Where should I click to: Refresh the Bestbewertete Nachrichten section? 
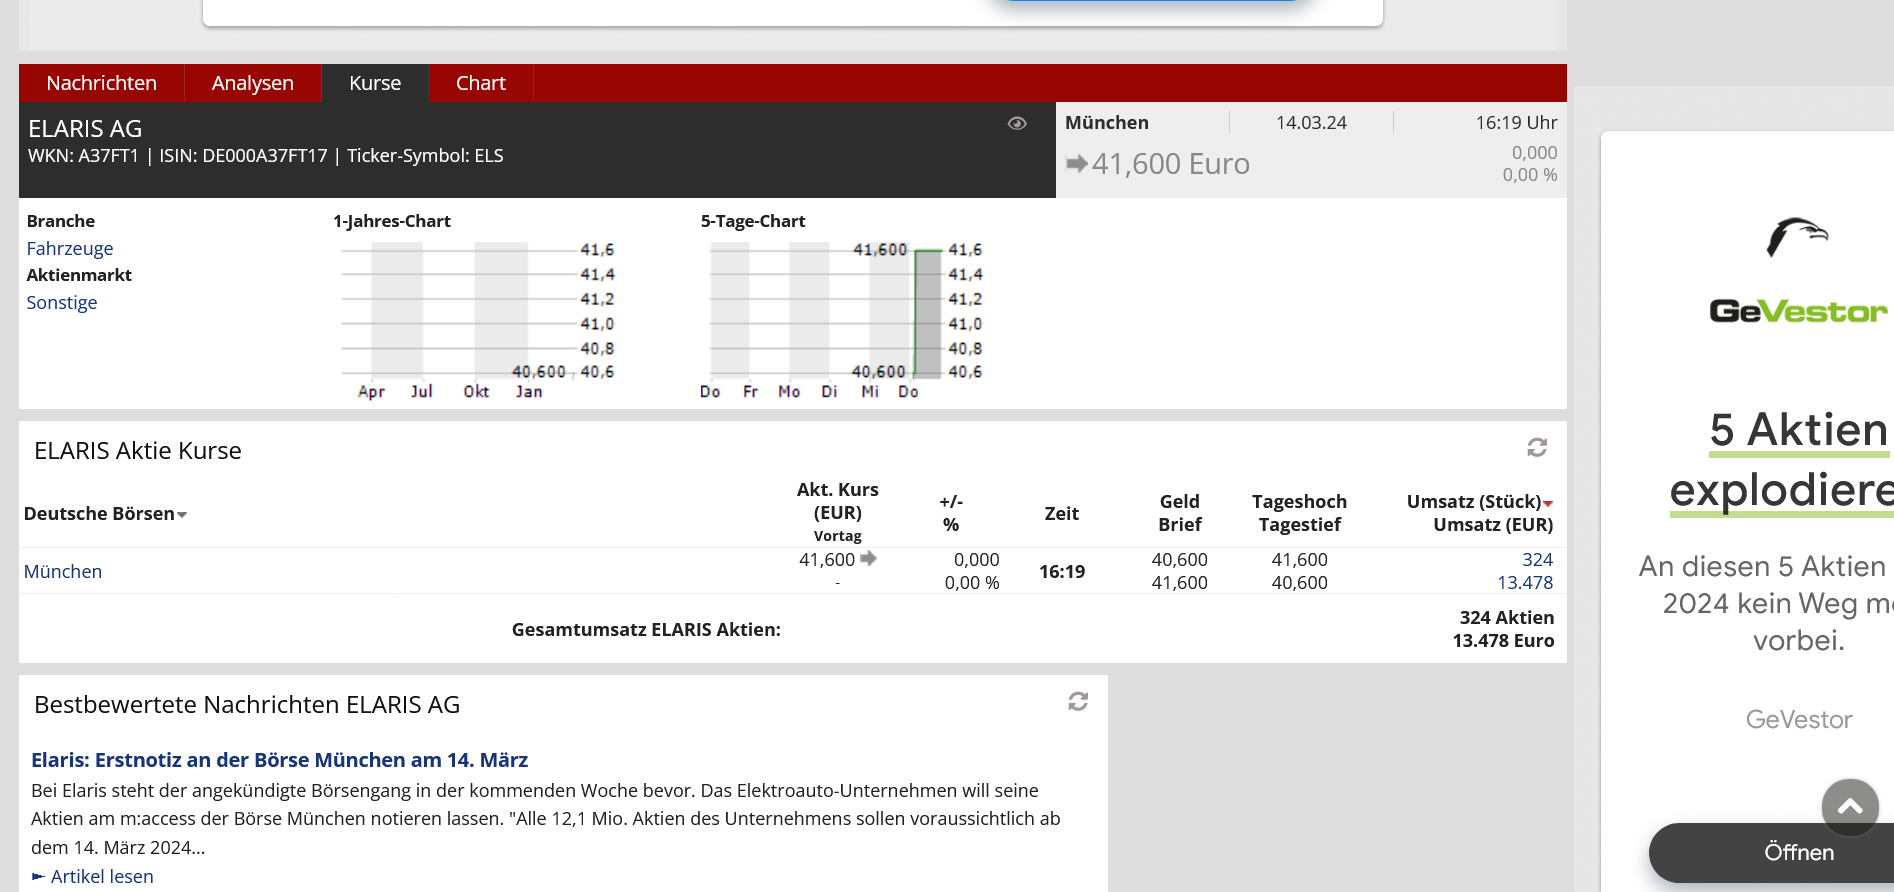(1077, 702)
